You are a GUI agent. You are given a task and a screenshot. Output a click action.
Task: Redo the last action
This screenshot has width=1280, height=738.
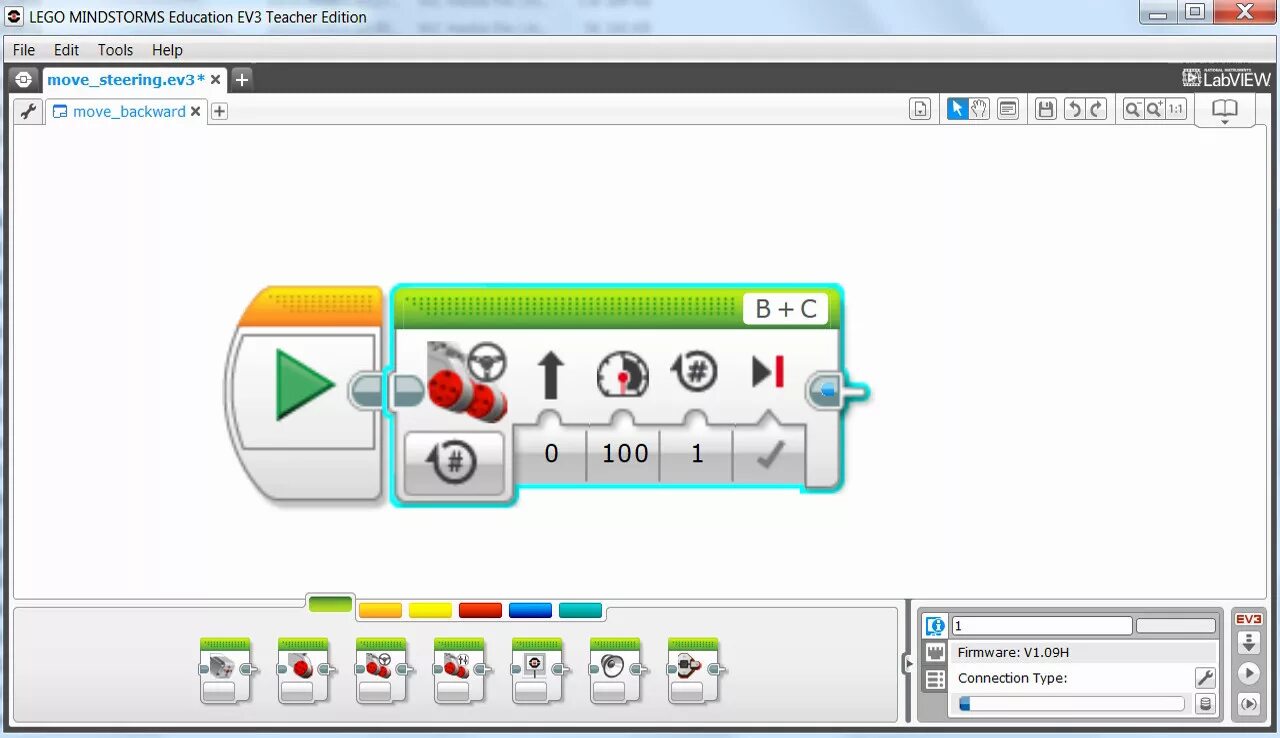1096,110
